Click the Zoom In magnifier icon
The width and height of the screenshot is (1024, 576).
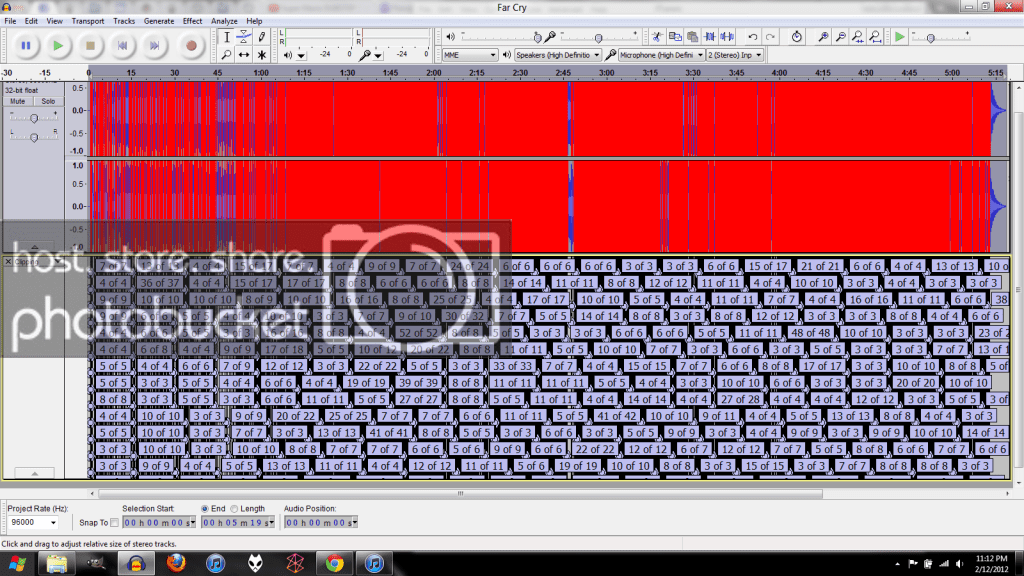click(x=823, y=37)
